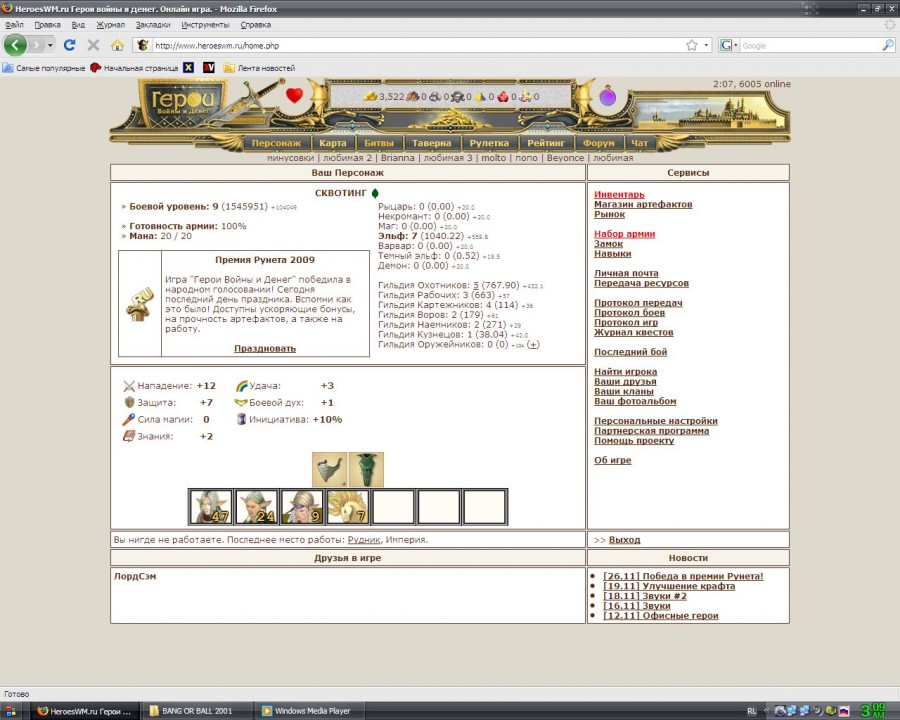The width and height of the screenshot is (900, 720).
Task: Open the Рулетка tab
Action: click(489, 143)
